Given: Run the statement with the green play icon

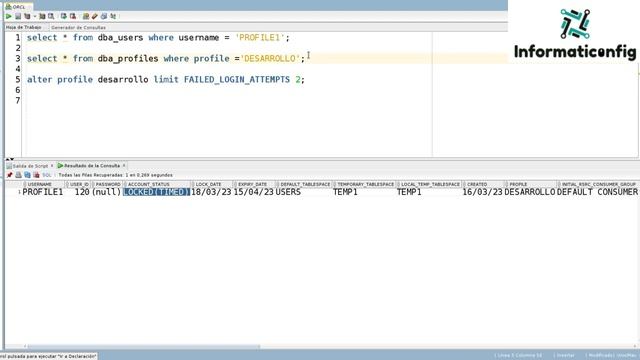Looking at the screenshot, I should pyautogui.click(x=9, y=16).
